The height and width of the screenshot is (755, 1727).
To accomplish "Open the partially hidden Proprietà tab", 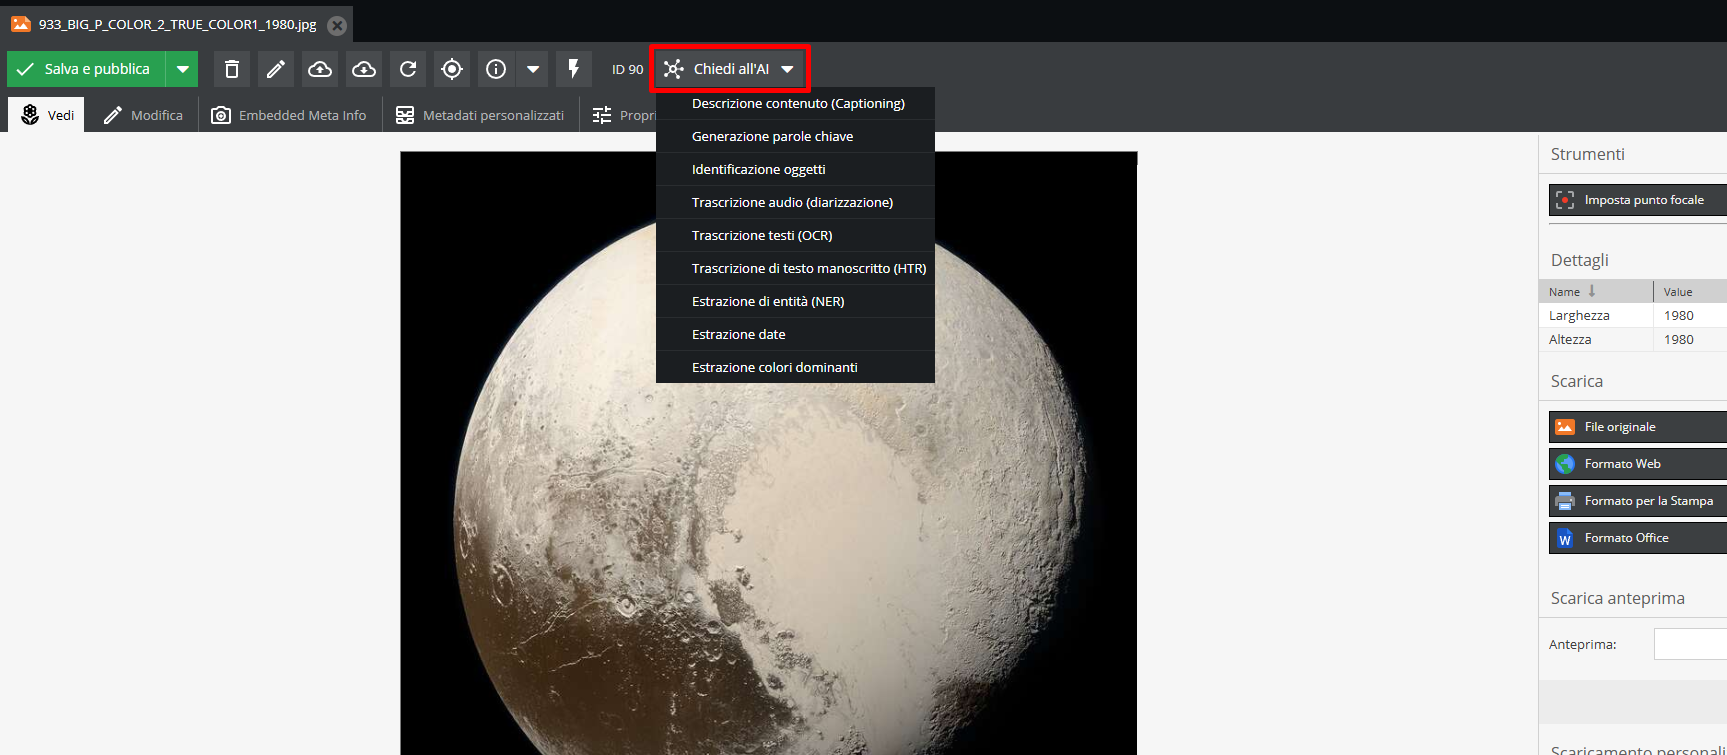I will [620, 115].
